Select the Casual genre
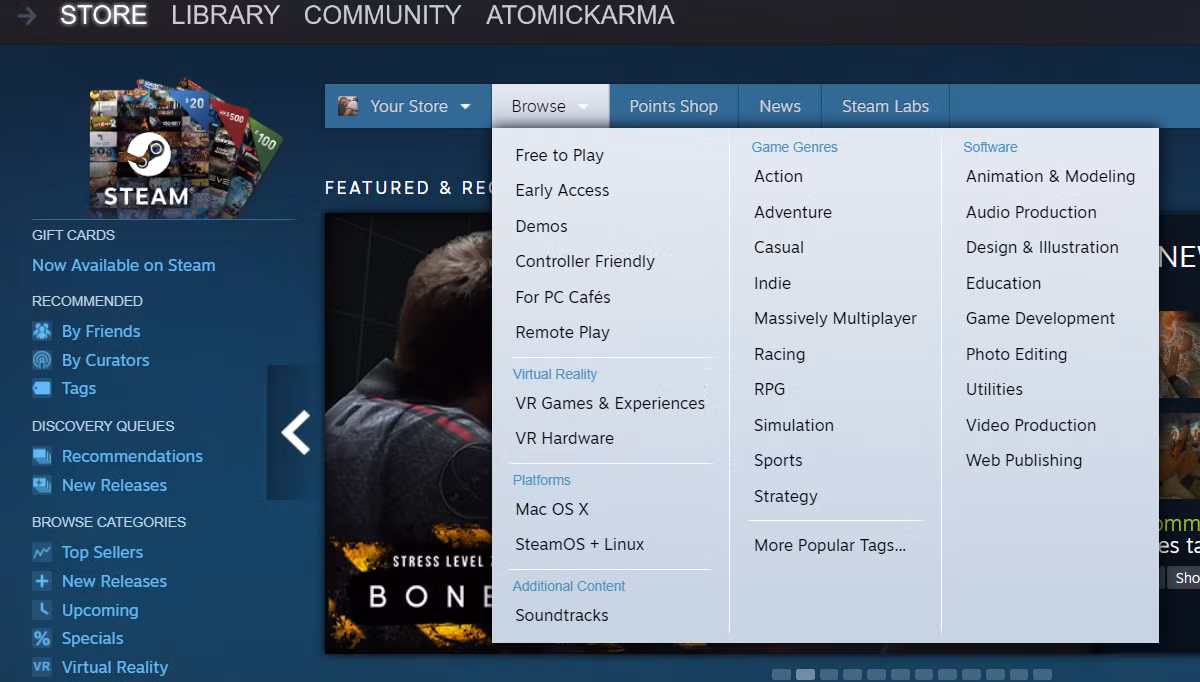This screenshot has height=682, width=1200. [x=779, y=247]
